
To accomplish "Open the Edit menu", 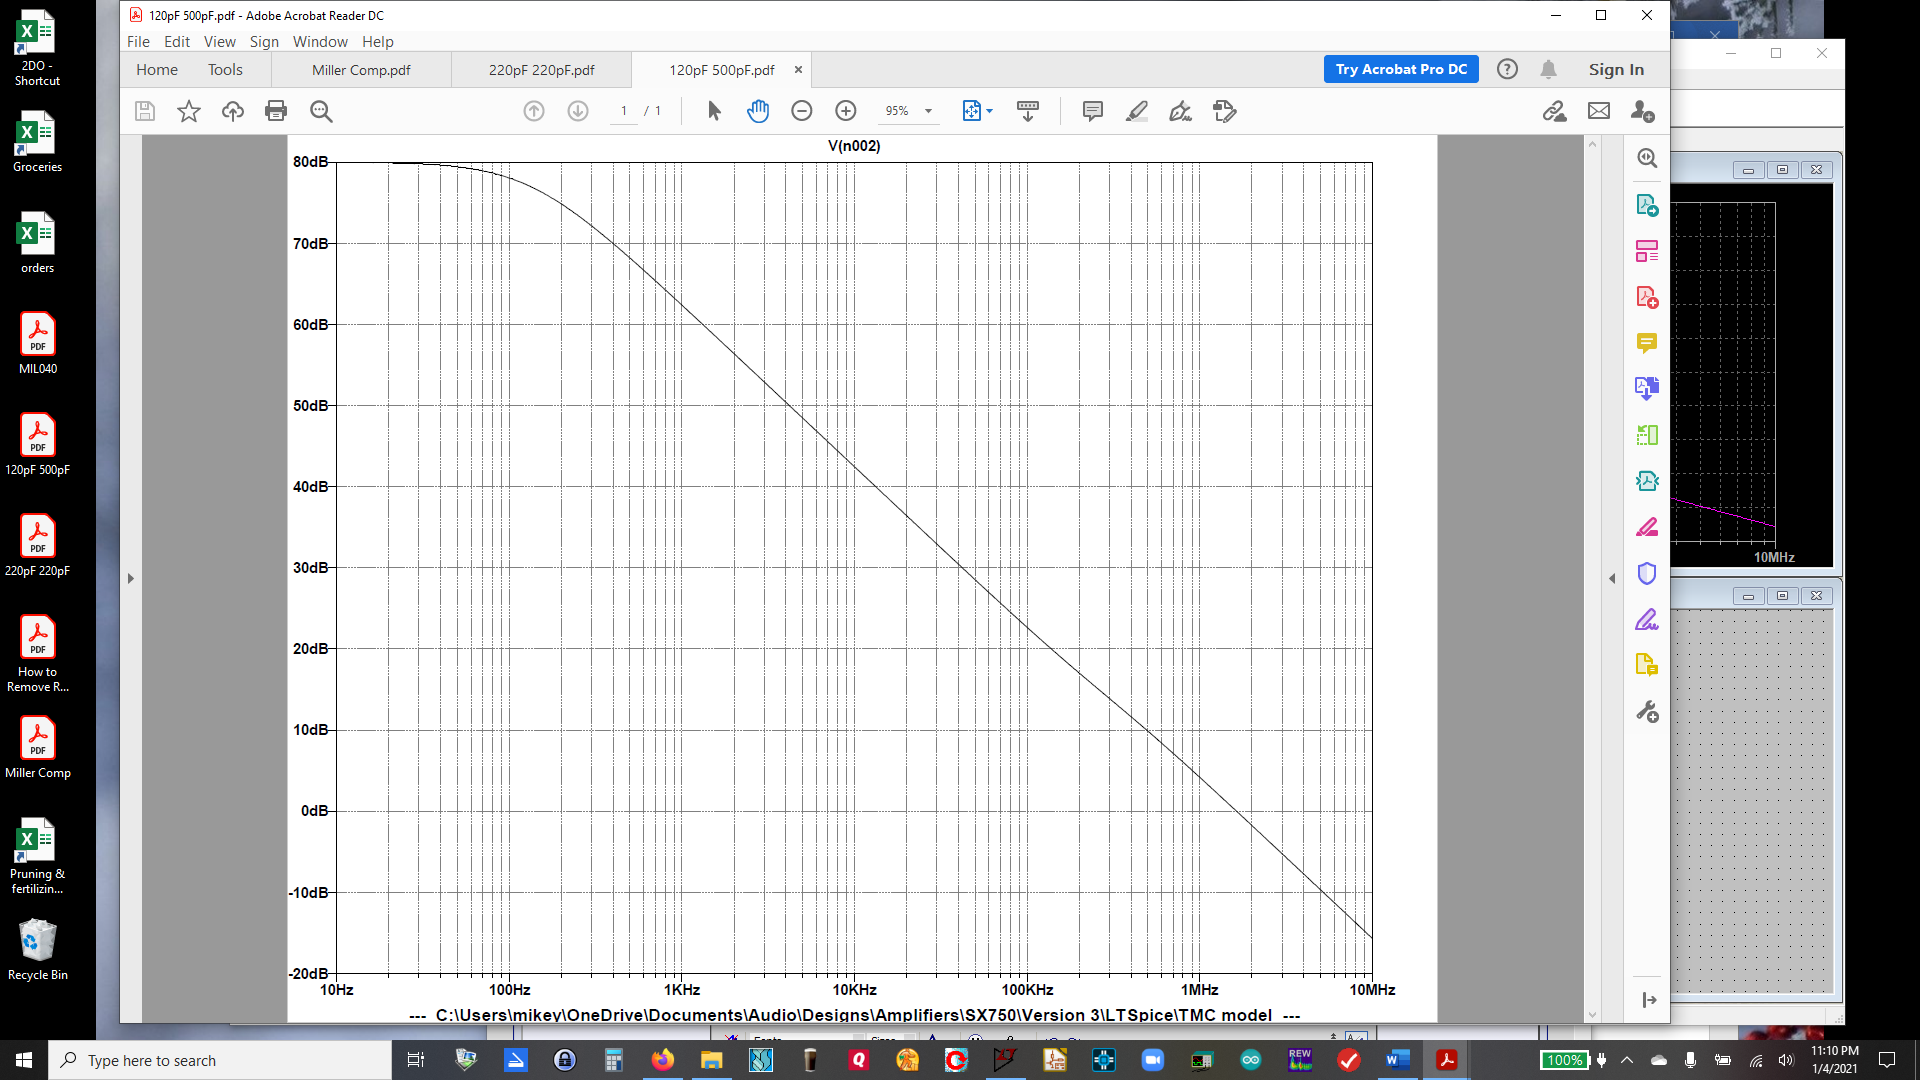I will [177, 41].
